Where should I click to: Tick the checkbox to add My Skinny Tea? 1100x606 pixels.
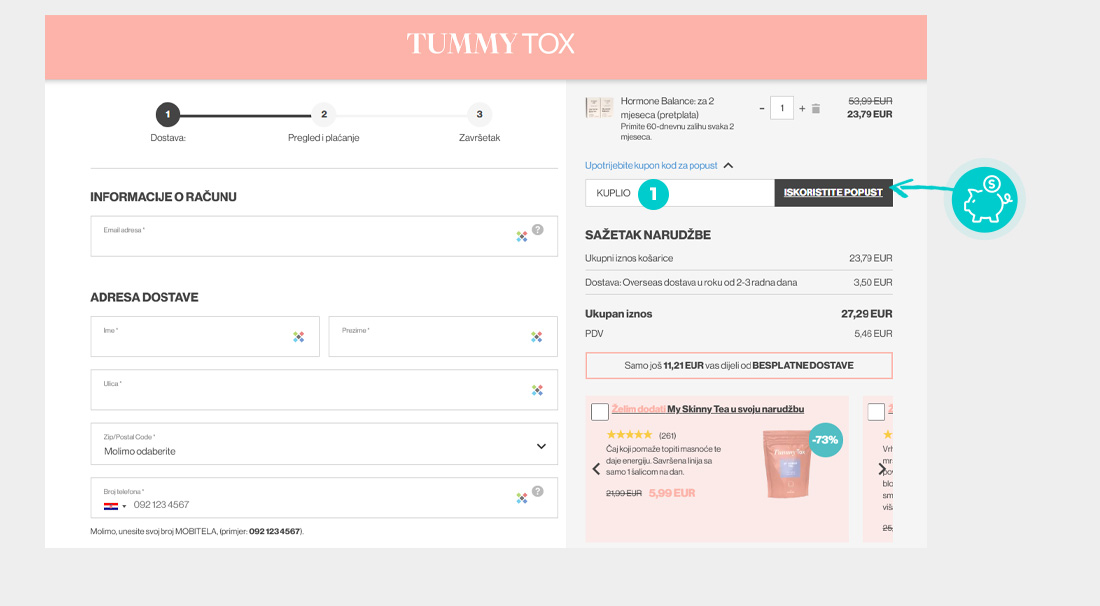pos(600,412)
